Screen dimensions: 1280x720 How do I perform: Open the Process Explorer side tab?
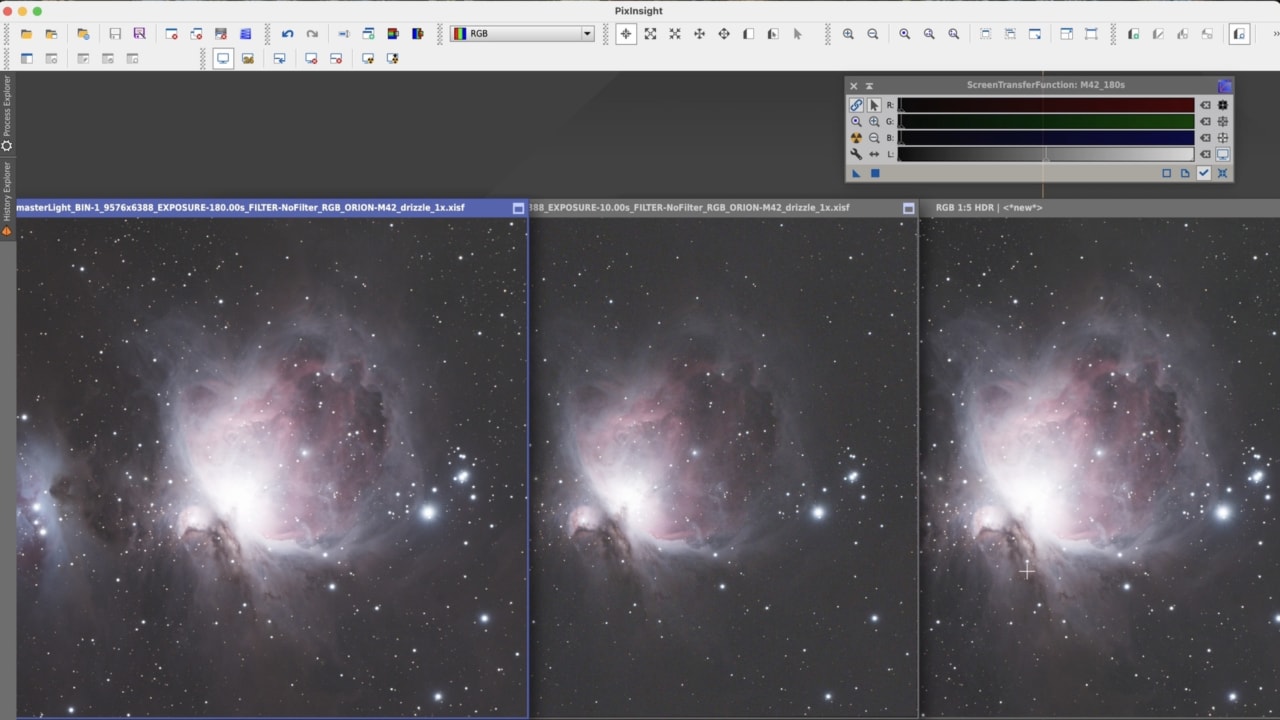[7, 106]
